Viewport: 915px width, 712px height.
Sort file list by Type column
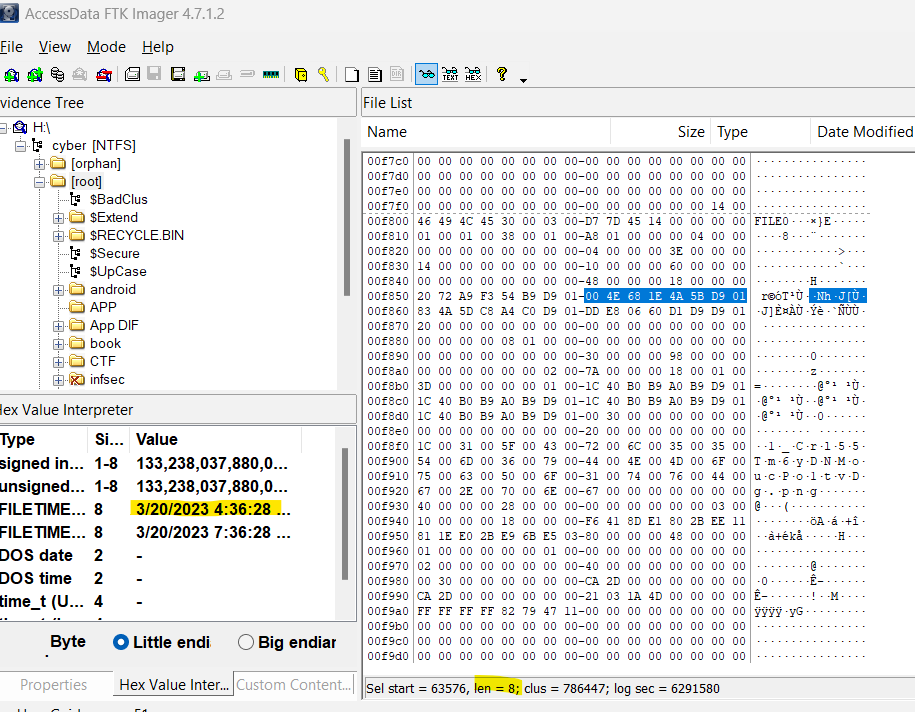pyautogui.click(x=760, y=132)
